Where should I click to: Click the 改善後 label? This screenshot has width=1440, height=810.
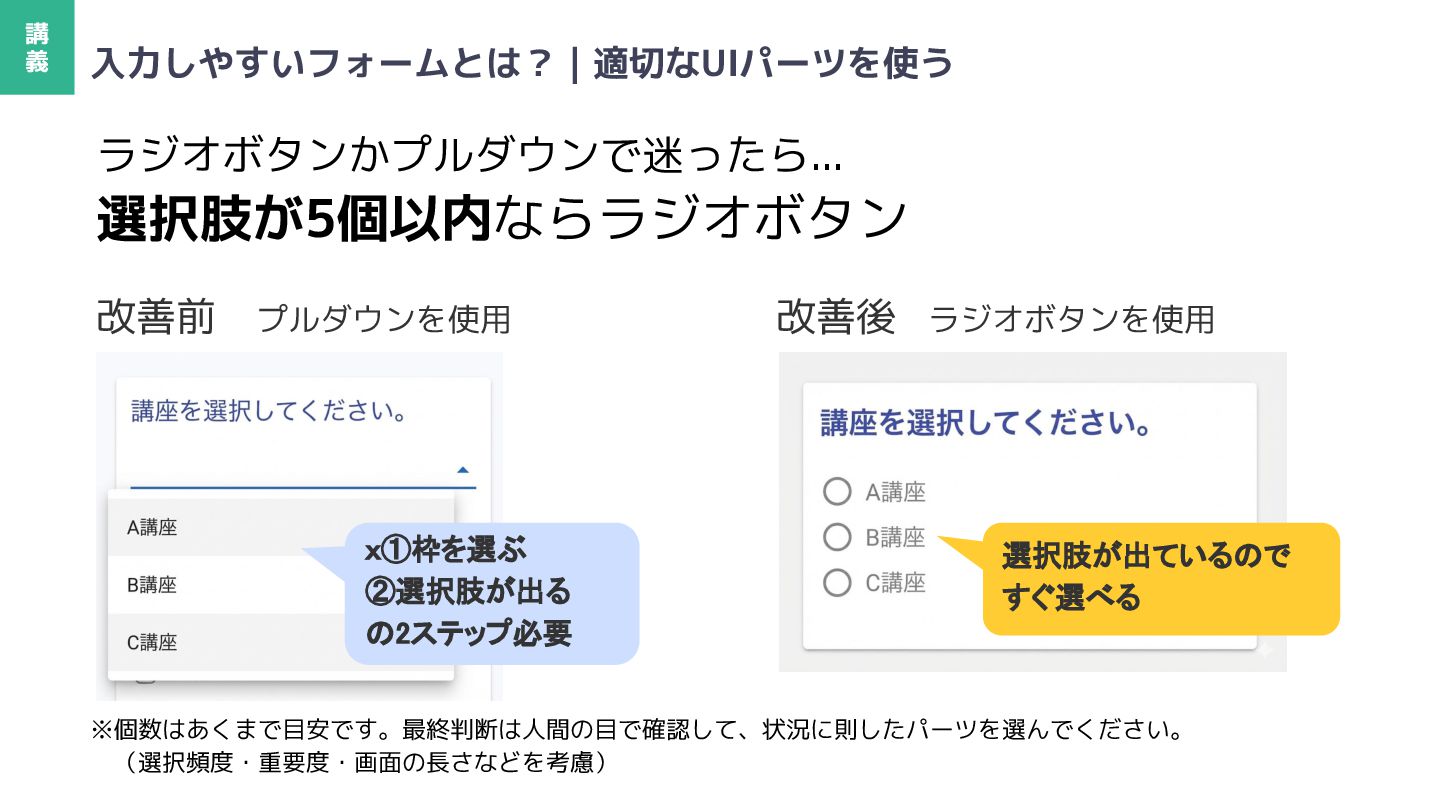coord(836,317)
